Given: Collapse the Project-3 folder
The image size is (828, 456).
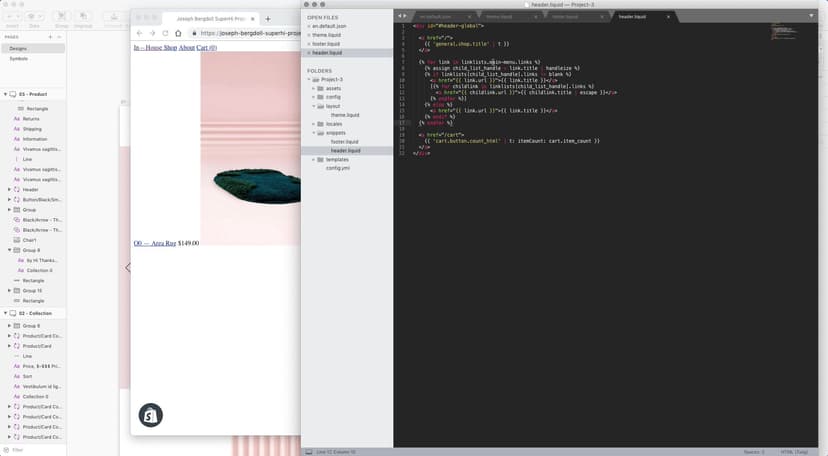Looking at the screenshot, I should click(311, 80).
